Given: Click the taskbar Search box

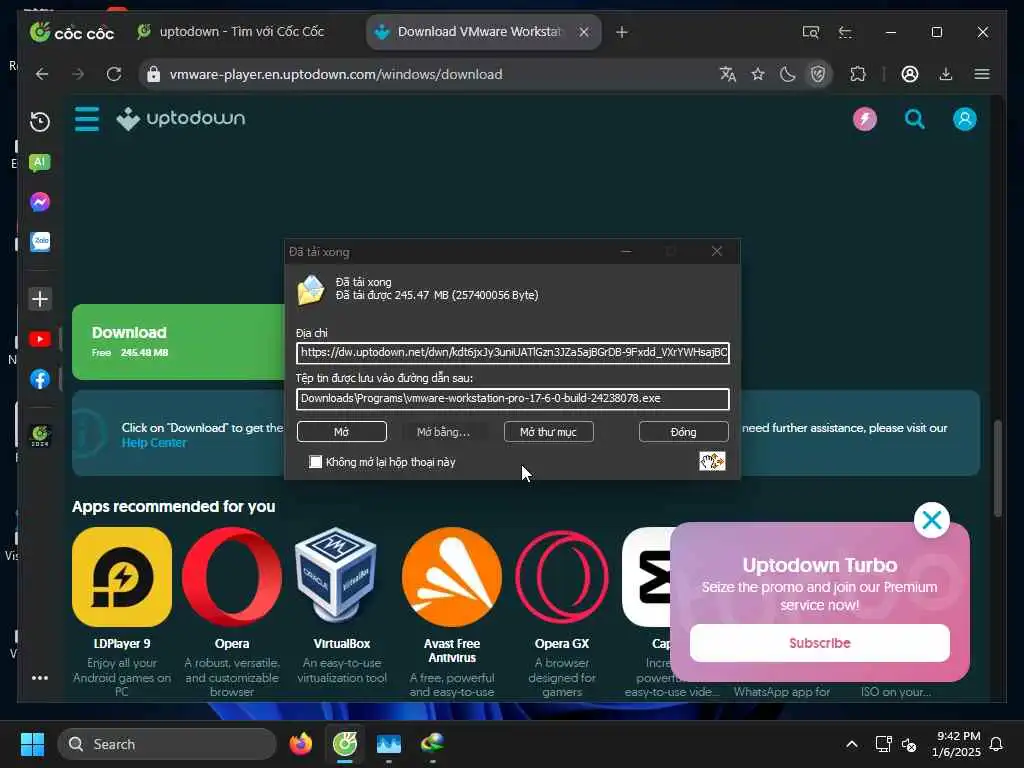Looking at the screenshot, I should (x=167, y=744).
